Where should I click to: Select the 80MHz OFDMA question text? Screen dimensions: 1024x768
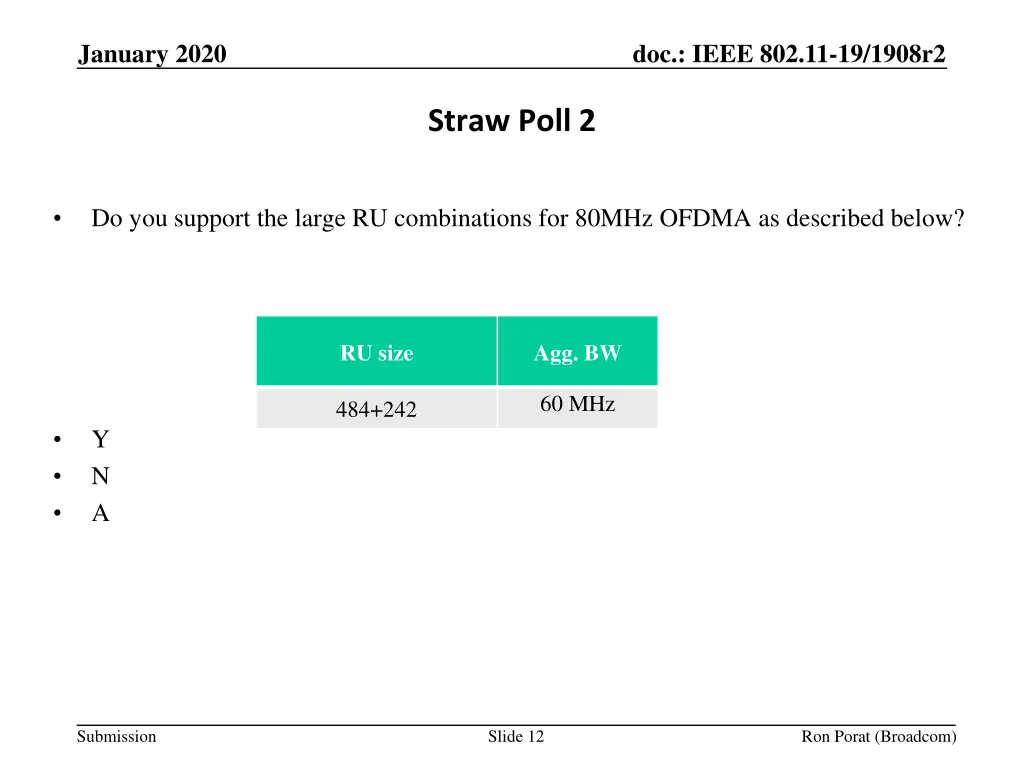coord(527,218)
